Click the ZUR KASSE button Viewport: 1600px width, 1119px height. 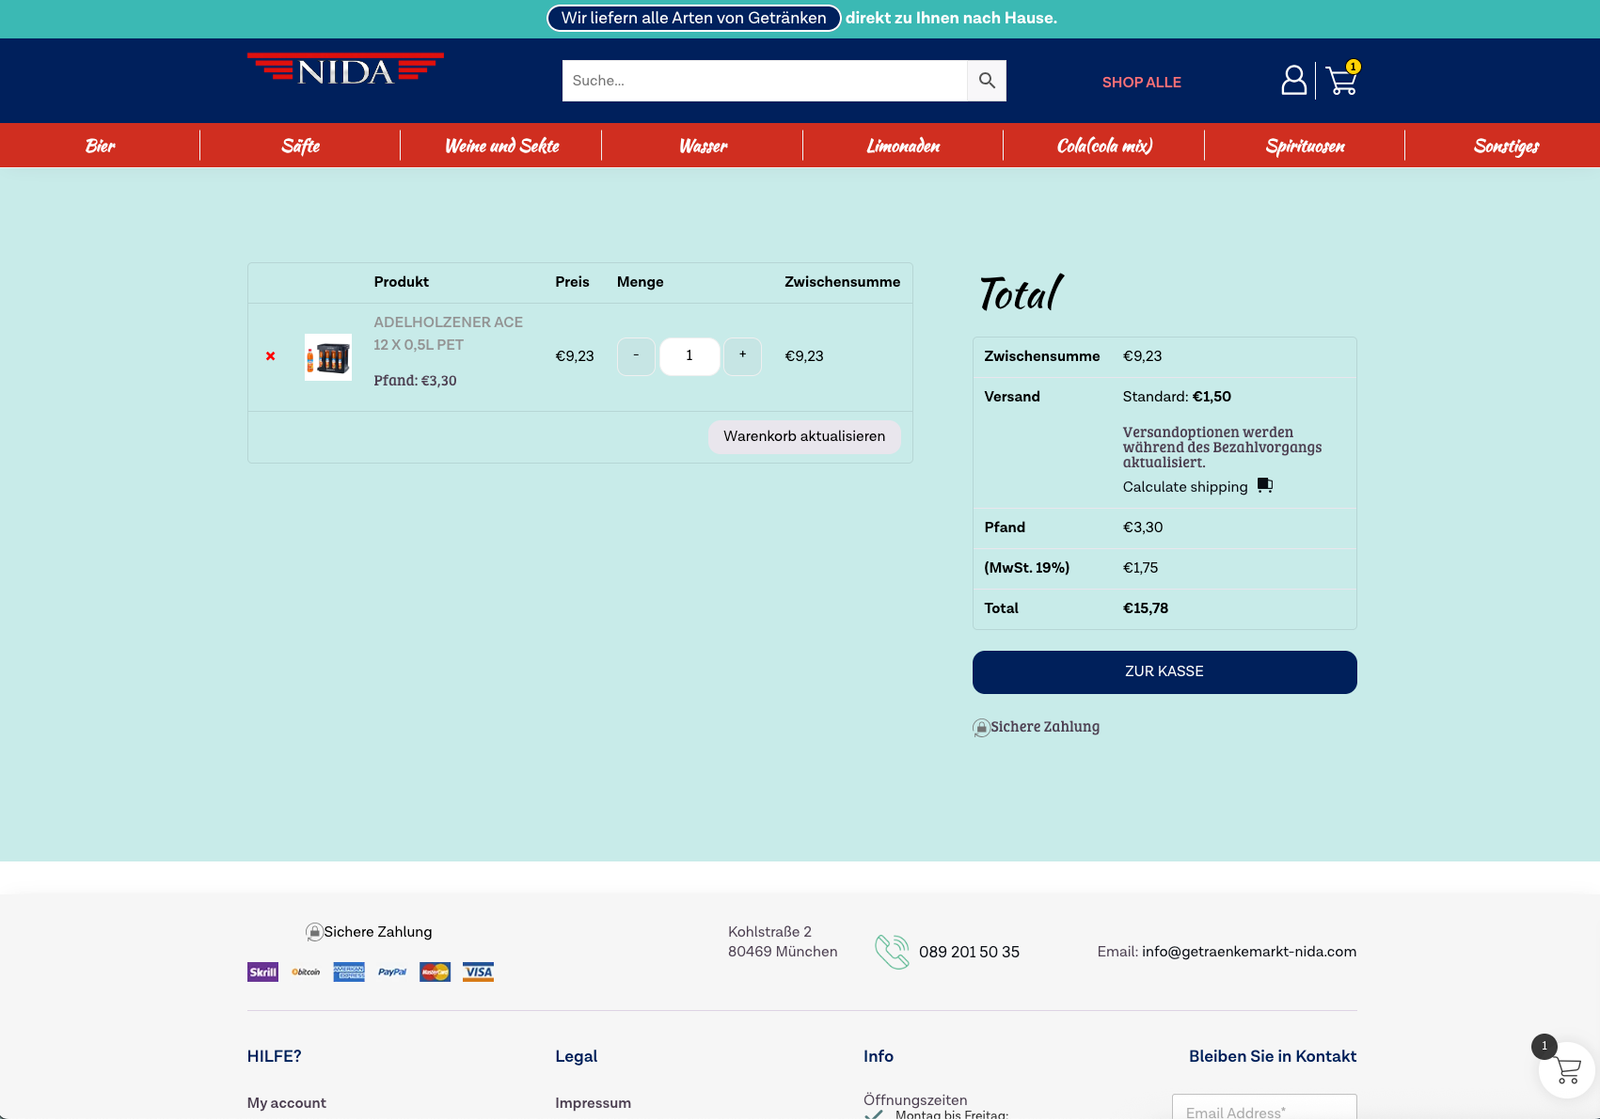pos(1165,672)
